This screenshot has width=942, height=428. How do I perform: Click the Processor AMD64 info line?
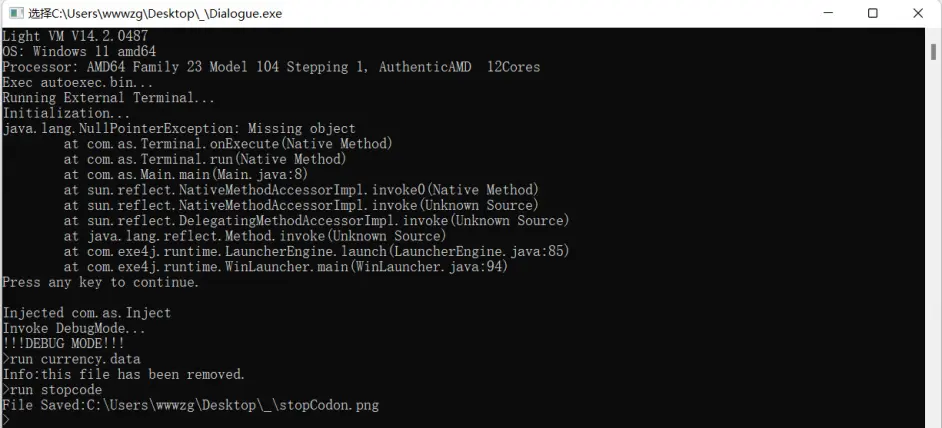271,67
